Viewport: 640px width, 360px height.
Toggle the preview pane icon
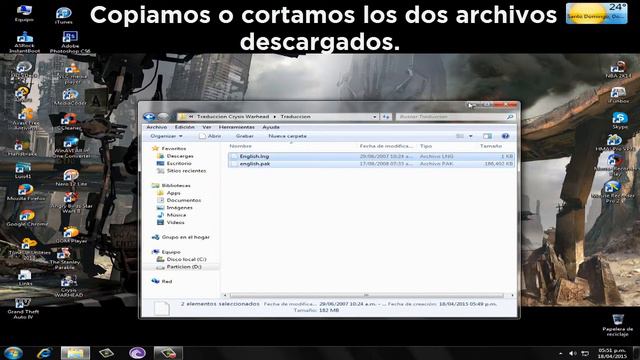[487, 136]
